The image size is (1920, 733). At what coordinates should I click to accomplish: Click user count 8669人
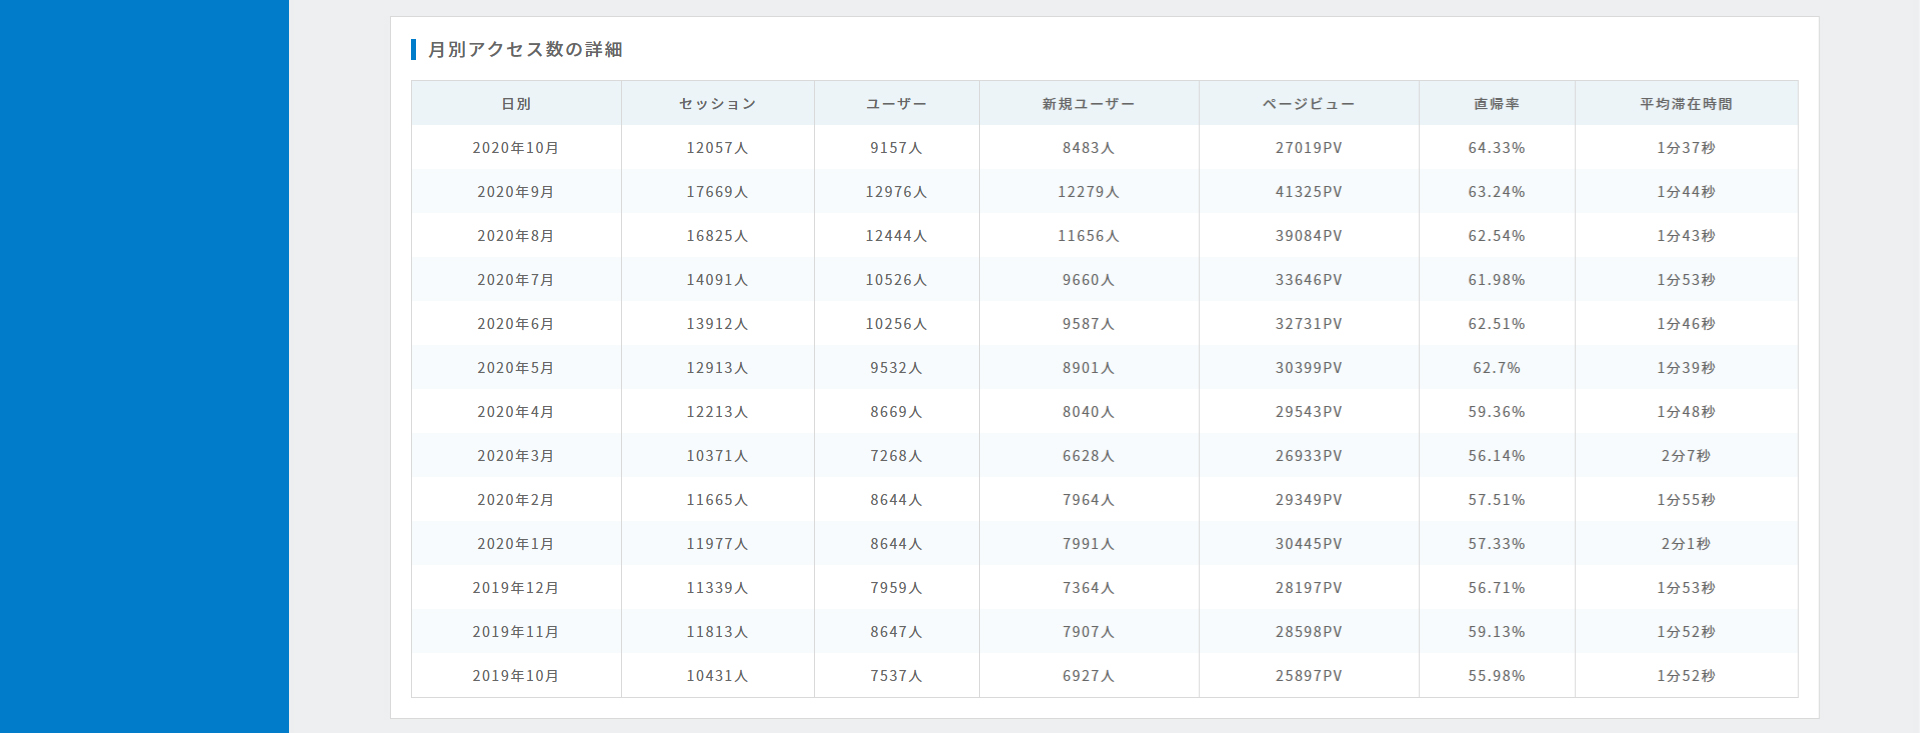click(897, 412)
